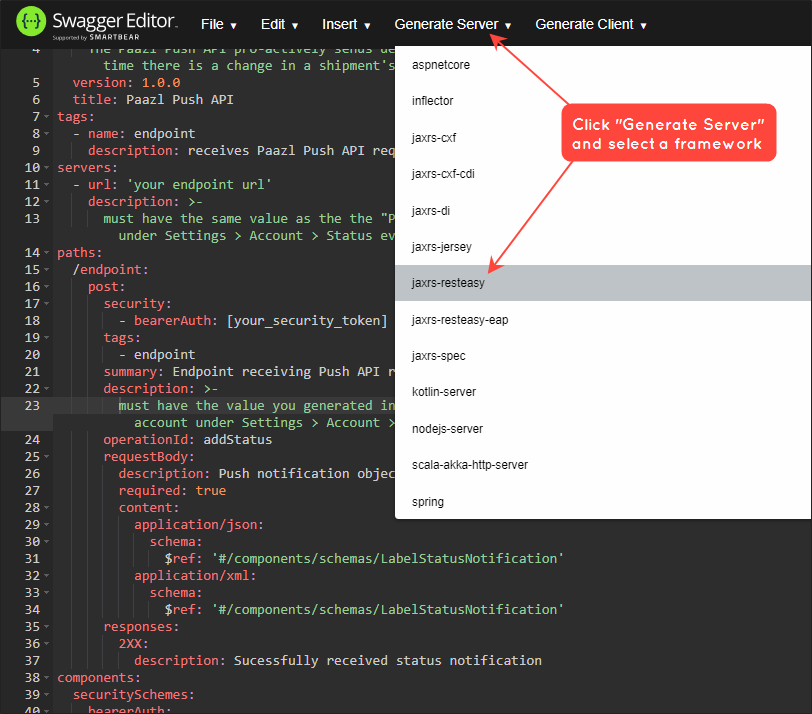Screen dimensions: 812x714
Task: Collapse securitySchemes fold at line 39
Action: click(x=47, y=695)
